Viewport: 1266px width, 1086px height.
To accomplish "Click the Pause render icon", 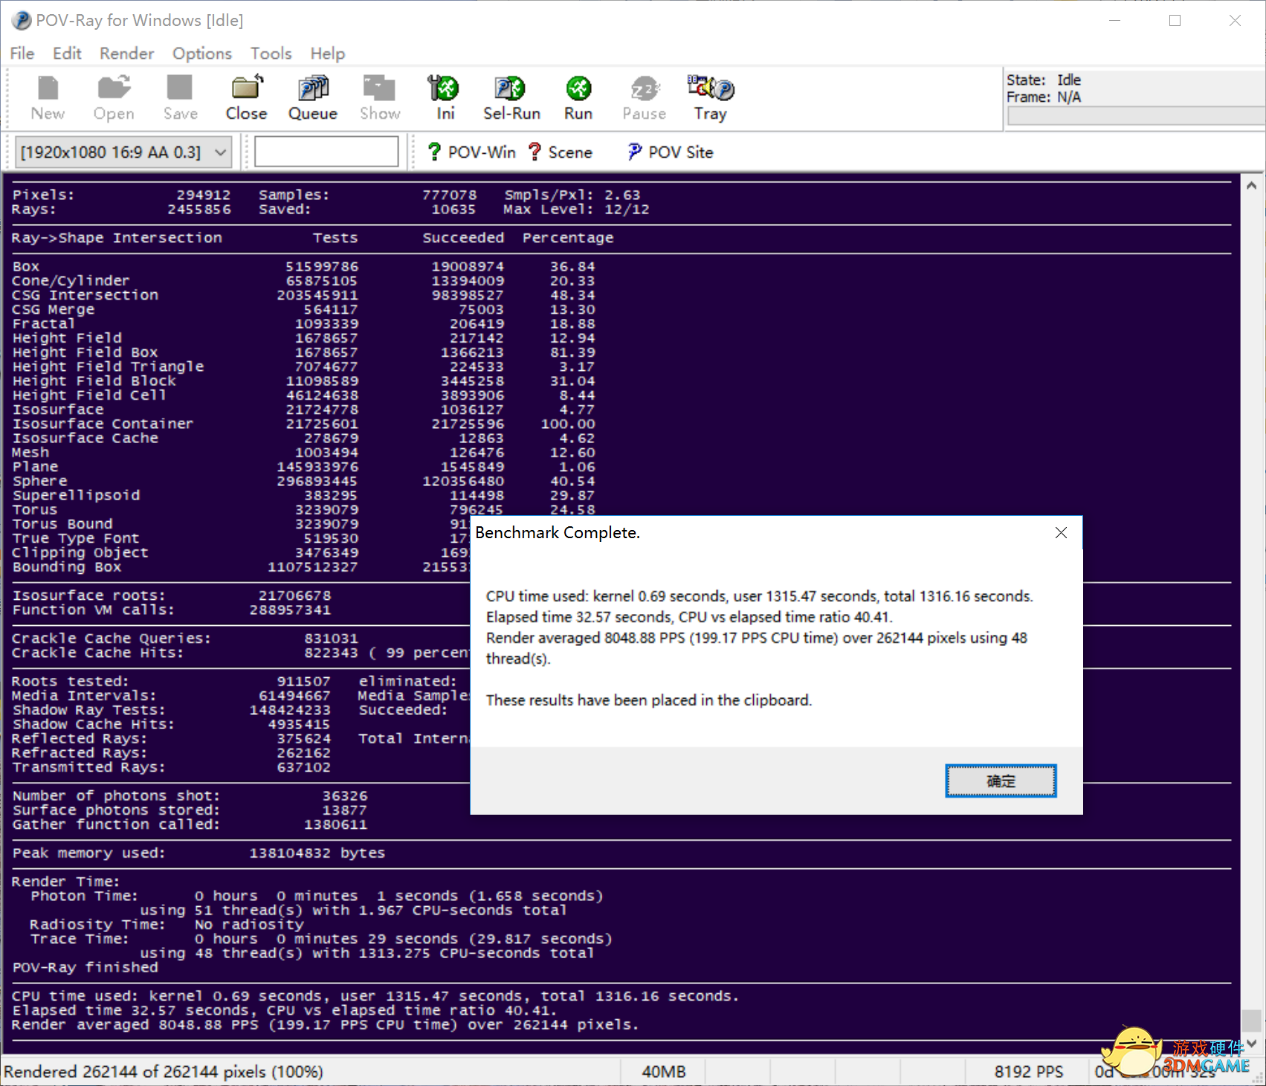I will 644,98.
